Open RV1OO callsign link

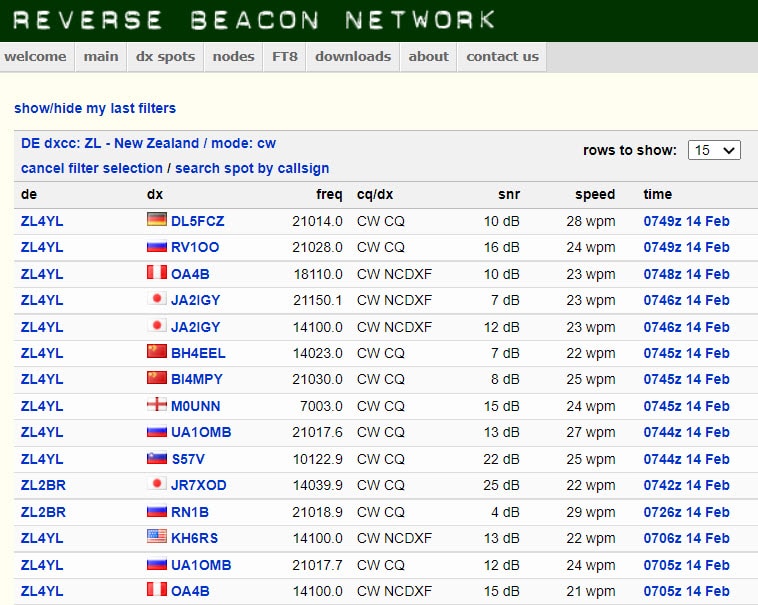195,247
